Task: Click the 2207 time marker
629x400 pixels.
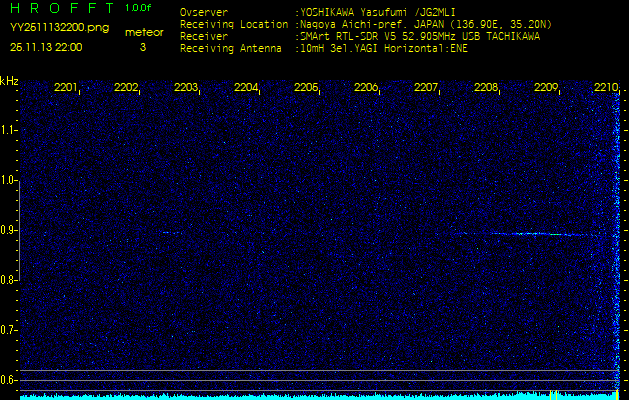Action: tap(426, 88)
